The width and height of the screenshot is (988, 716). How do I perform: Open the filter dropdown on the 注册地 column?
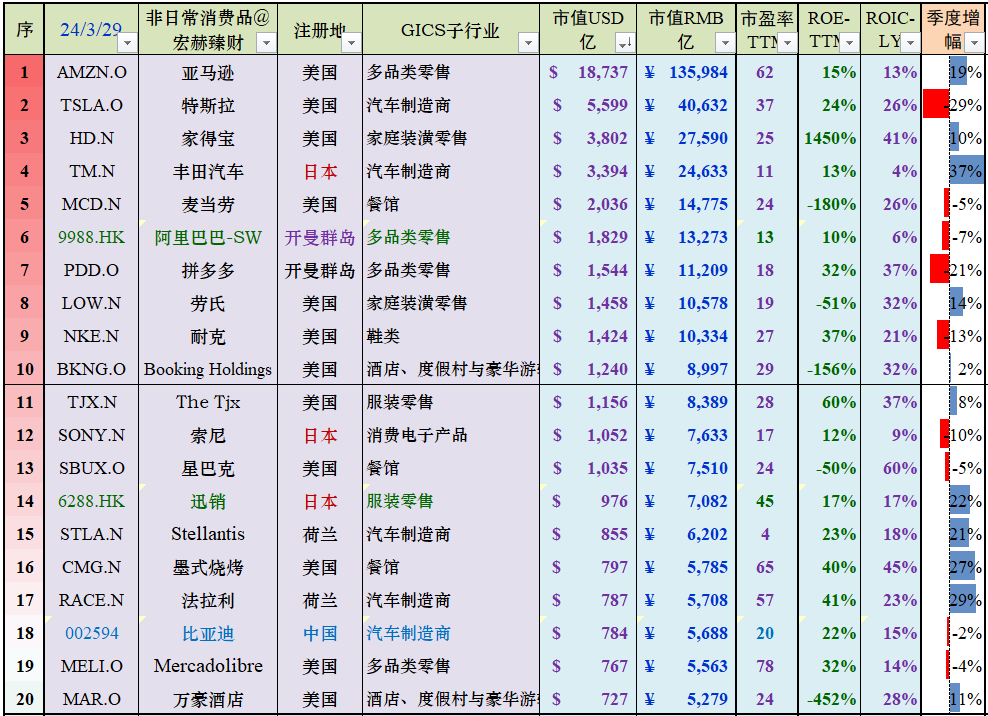[x=352, y=43]
